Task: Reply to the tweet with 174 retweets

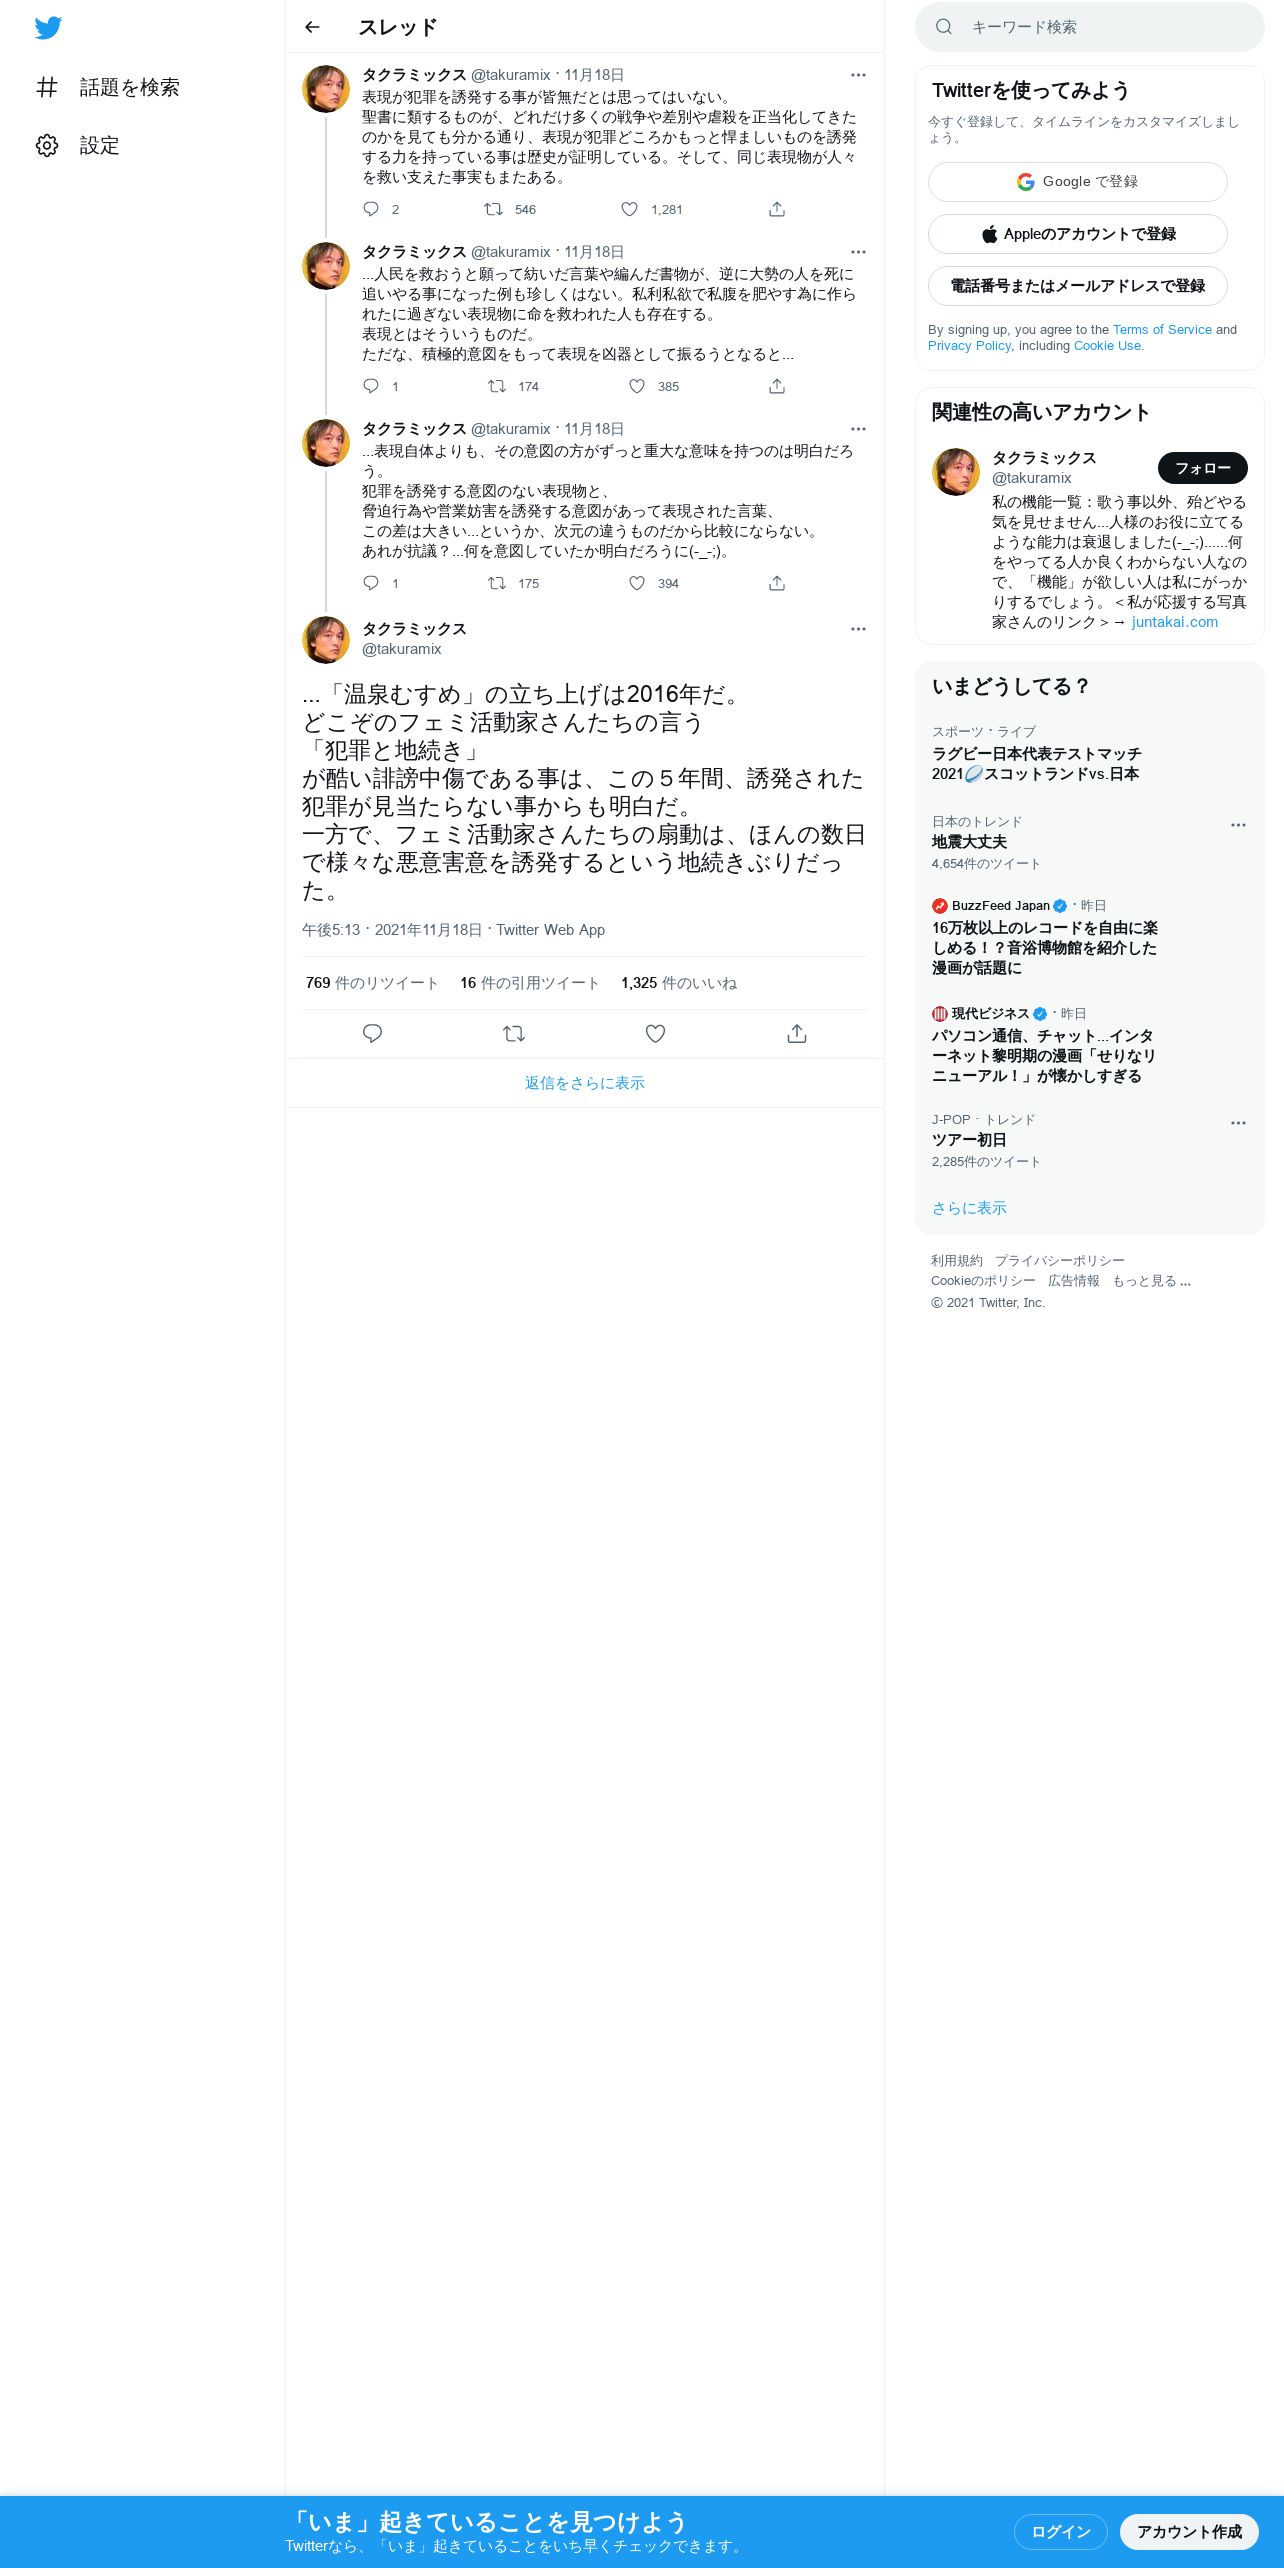Action: (x=371, y=386)
